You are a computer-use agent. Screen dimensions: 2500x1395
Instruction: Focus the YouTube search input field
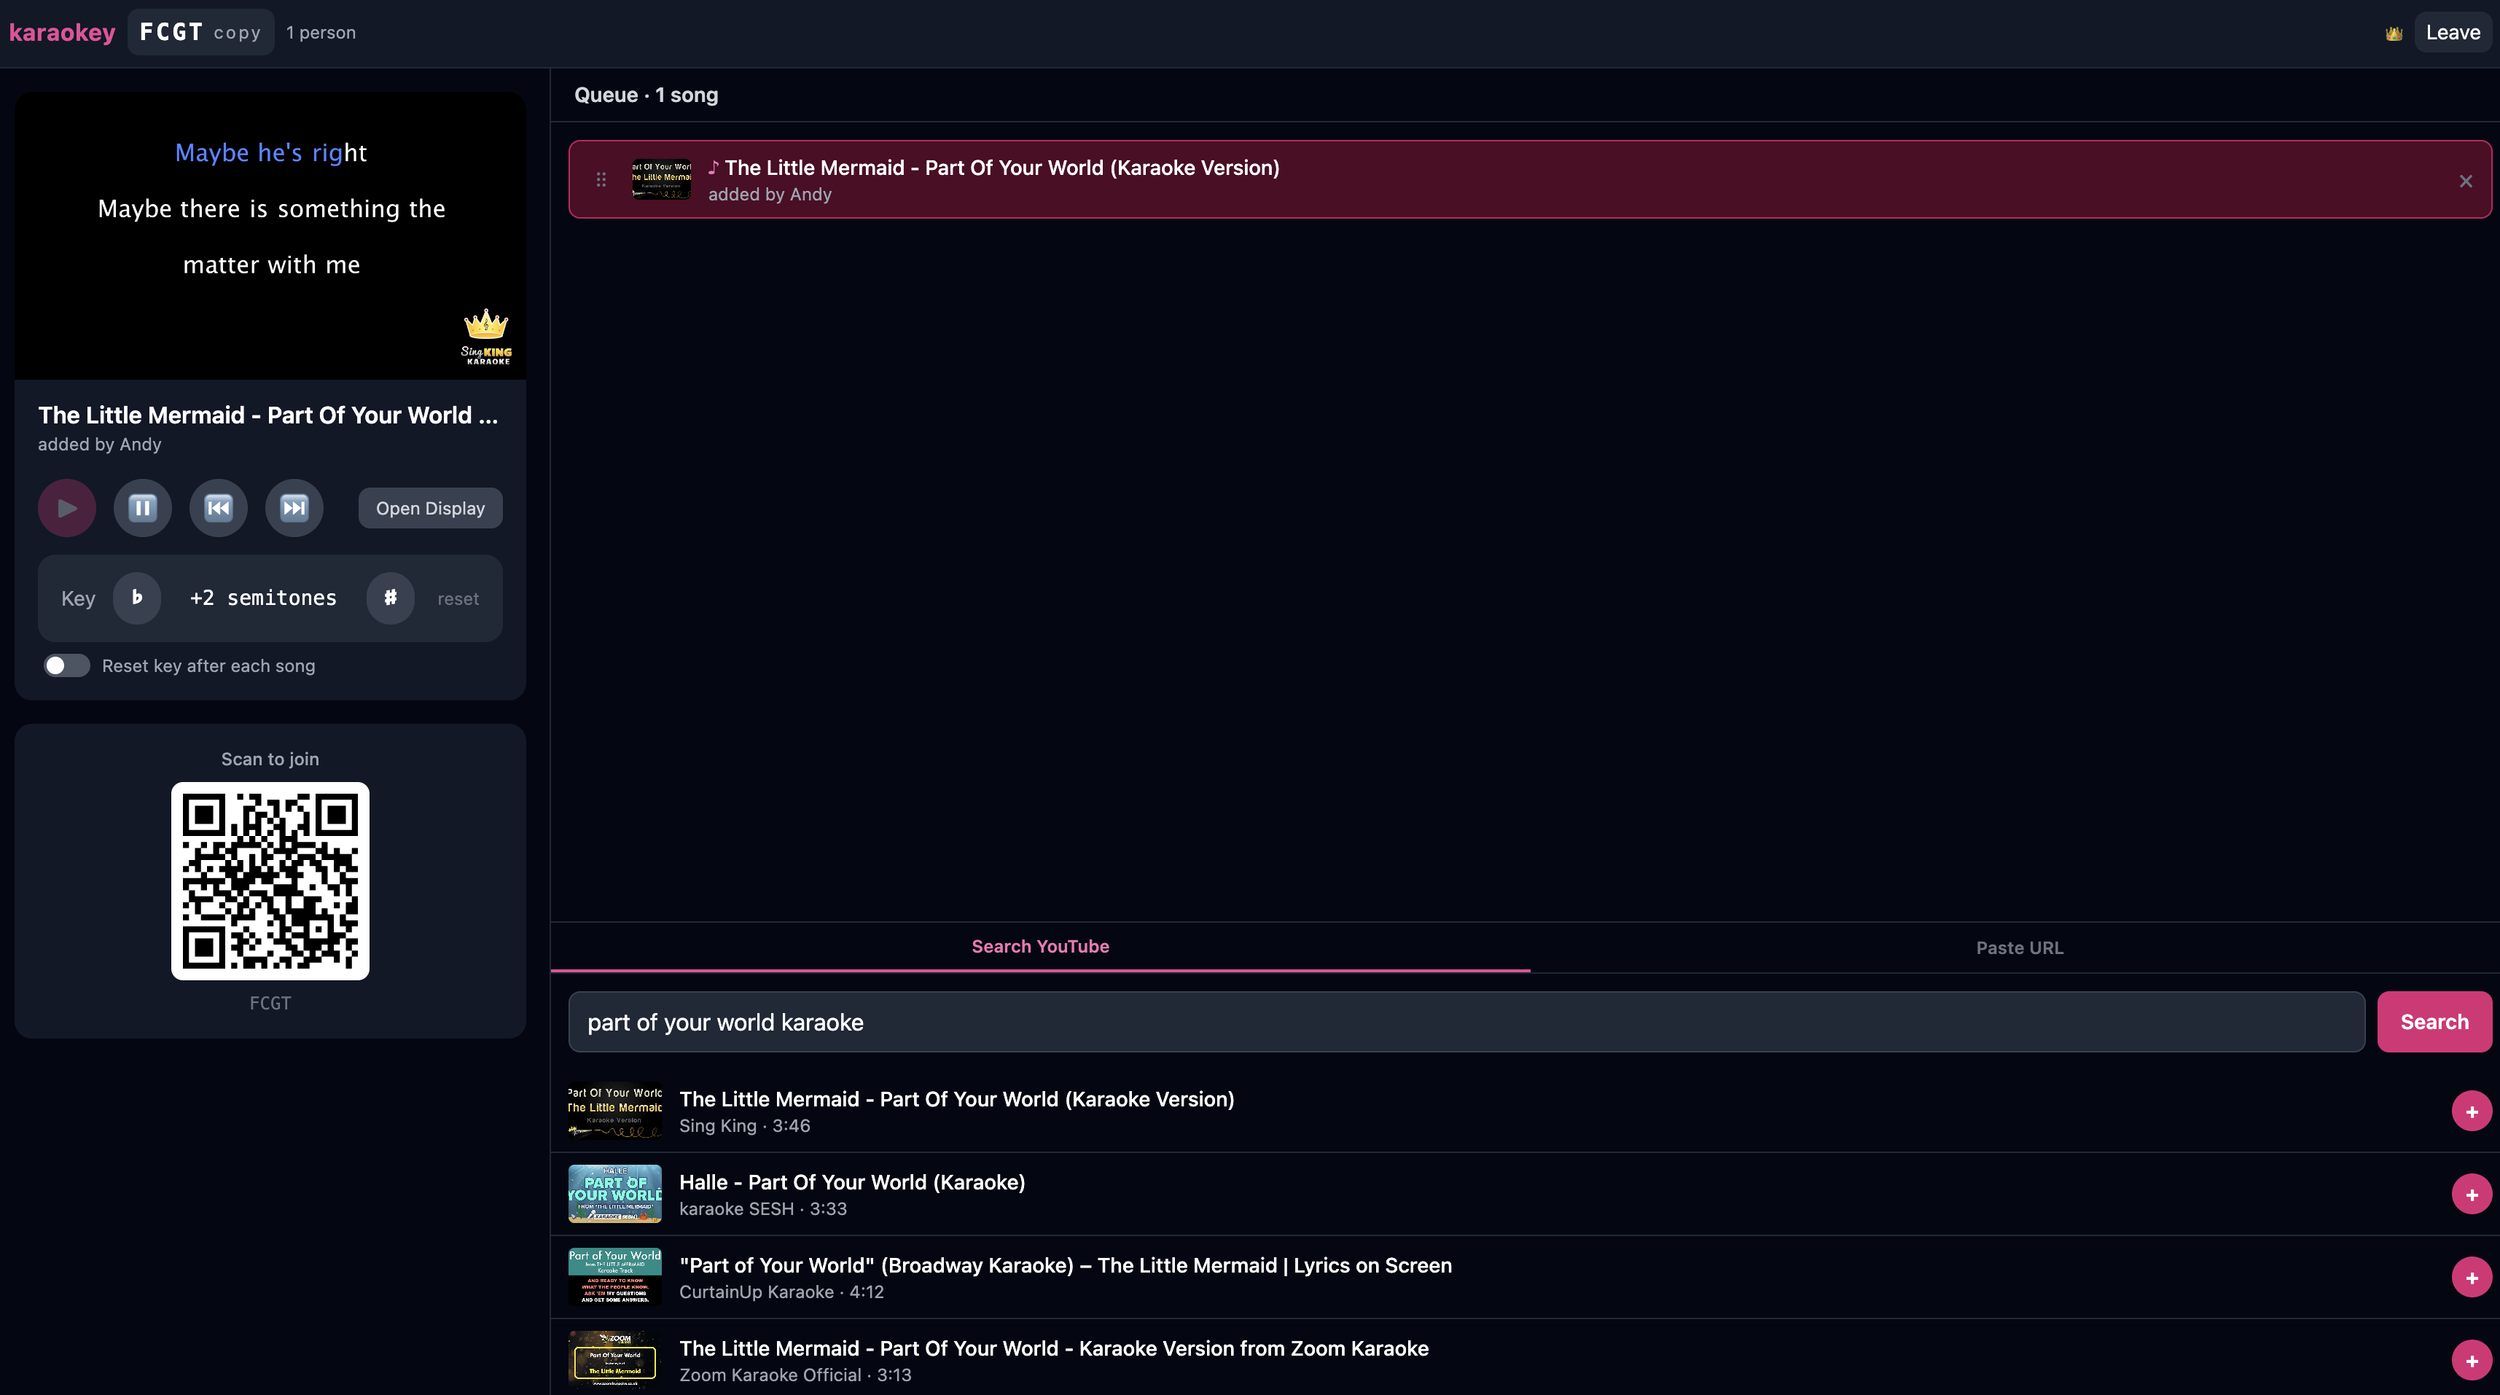tap(1466, 1022)
